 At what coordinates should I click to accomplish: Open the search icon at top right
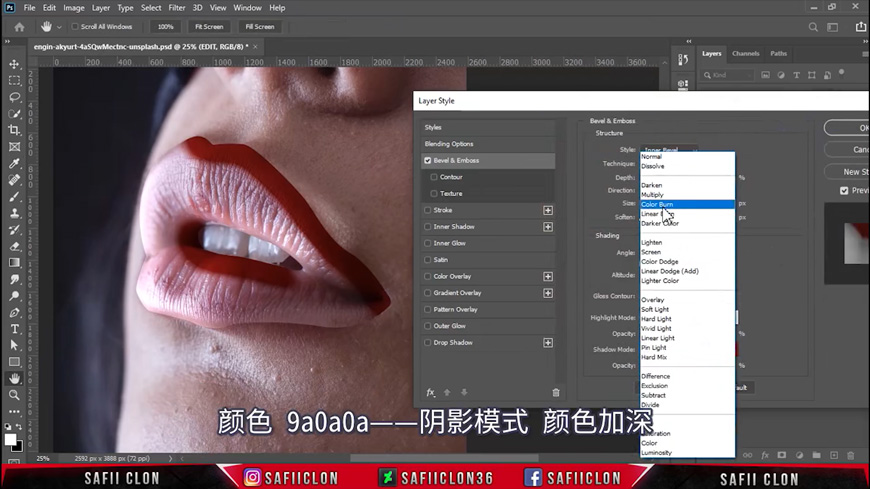[813, 27]
